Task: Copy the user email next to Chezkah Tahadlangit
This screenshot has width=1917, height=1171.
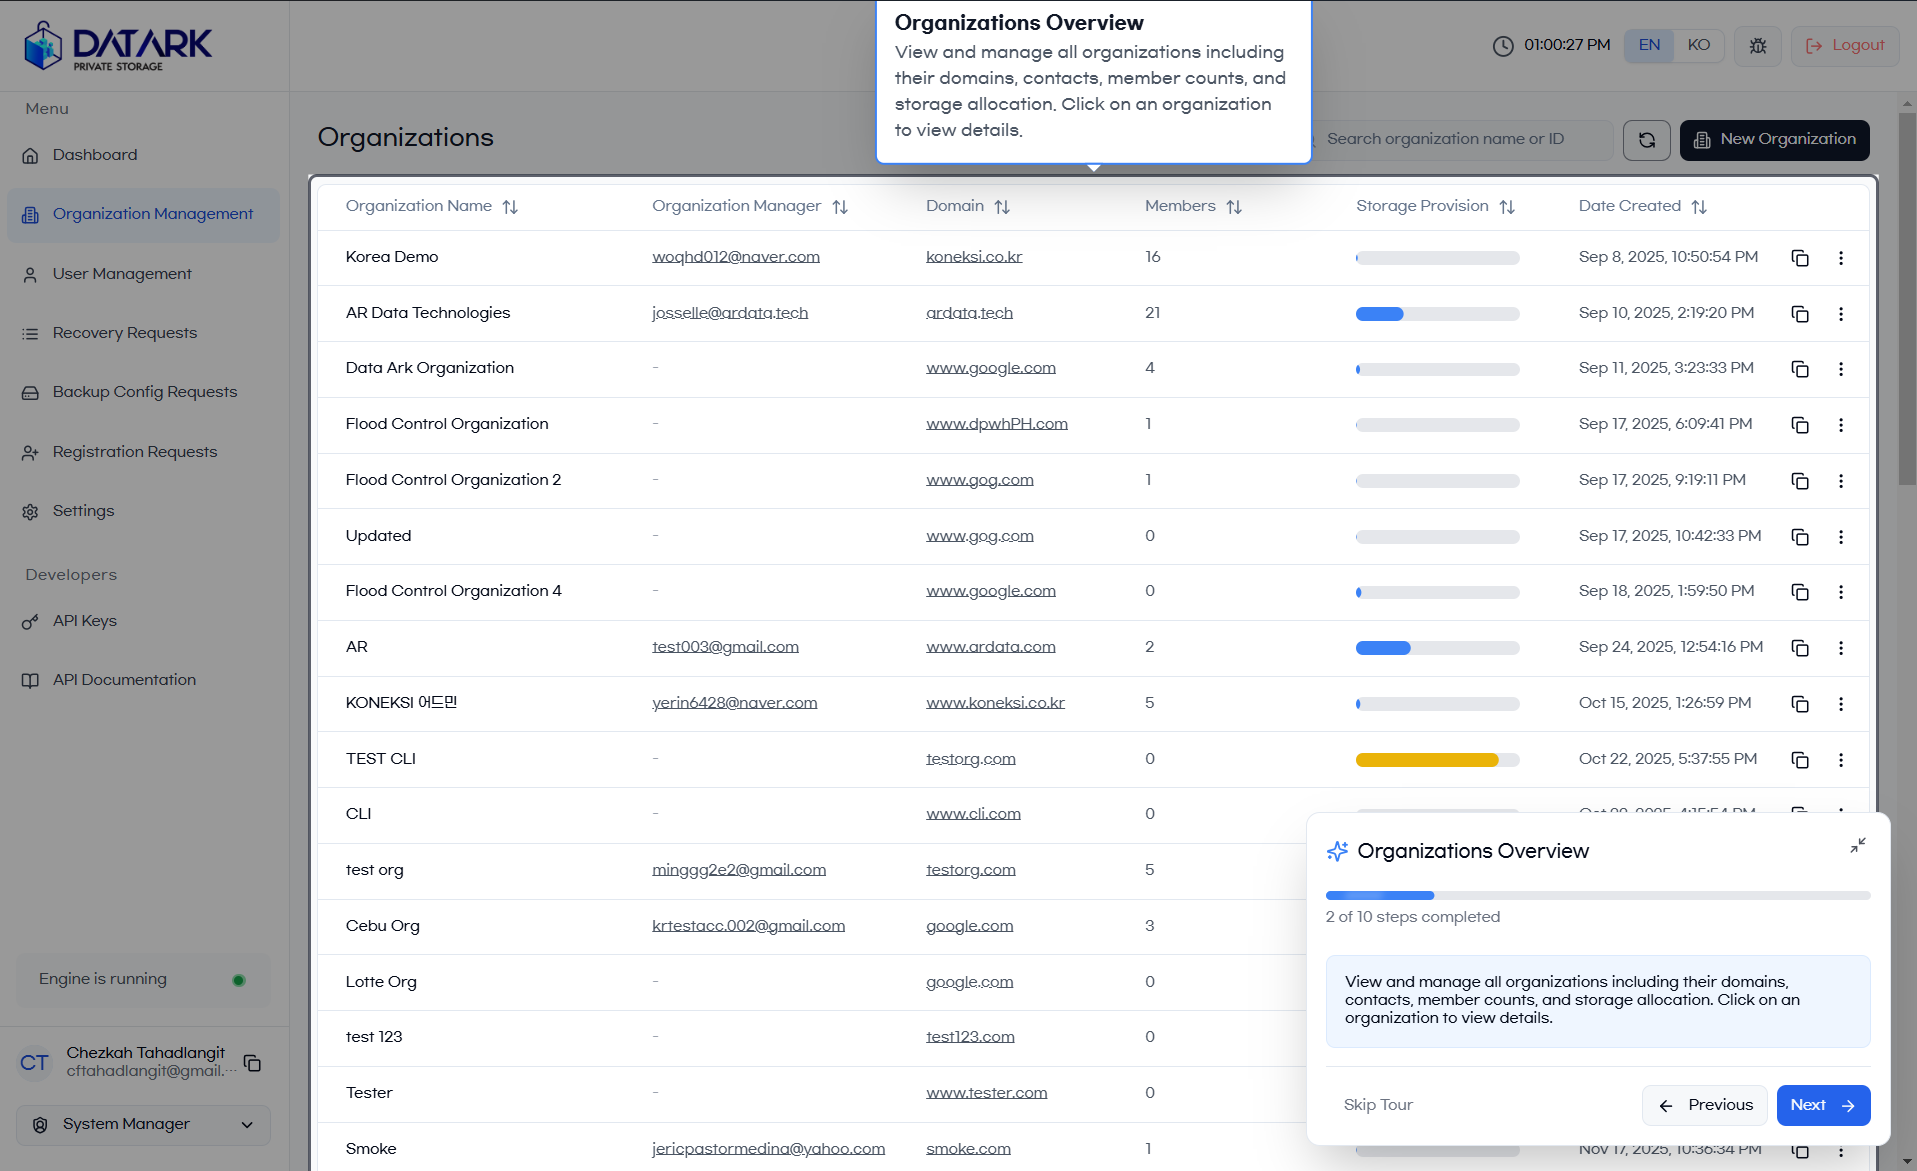Action: coord(253,1063)
